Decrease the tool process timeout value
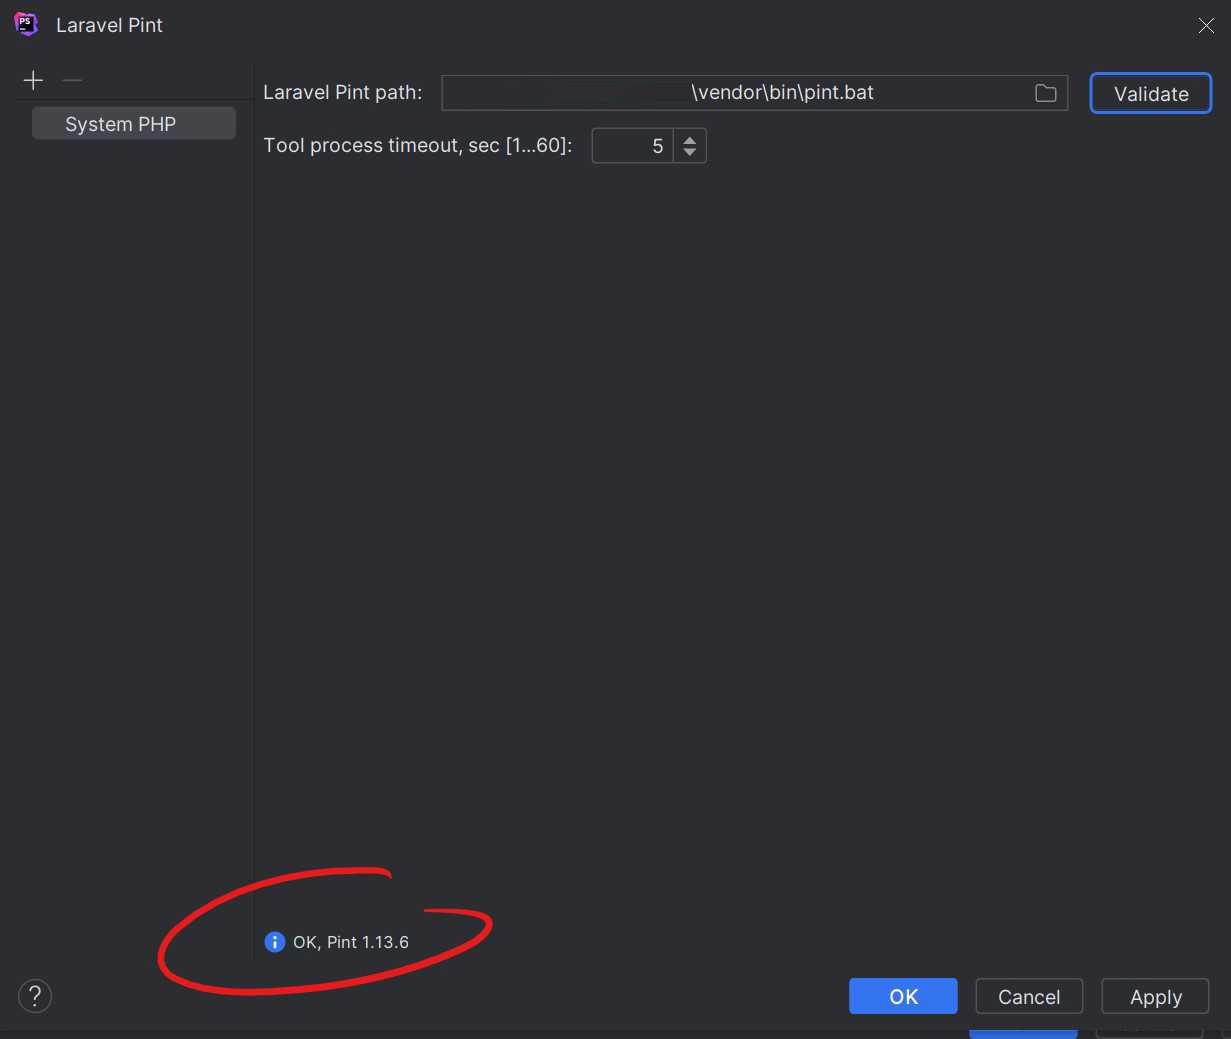Screen dimensions: 1231x1039 point(690,153)
